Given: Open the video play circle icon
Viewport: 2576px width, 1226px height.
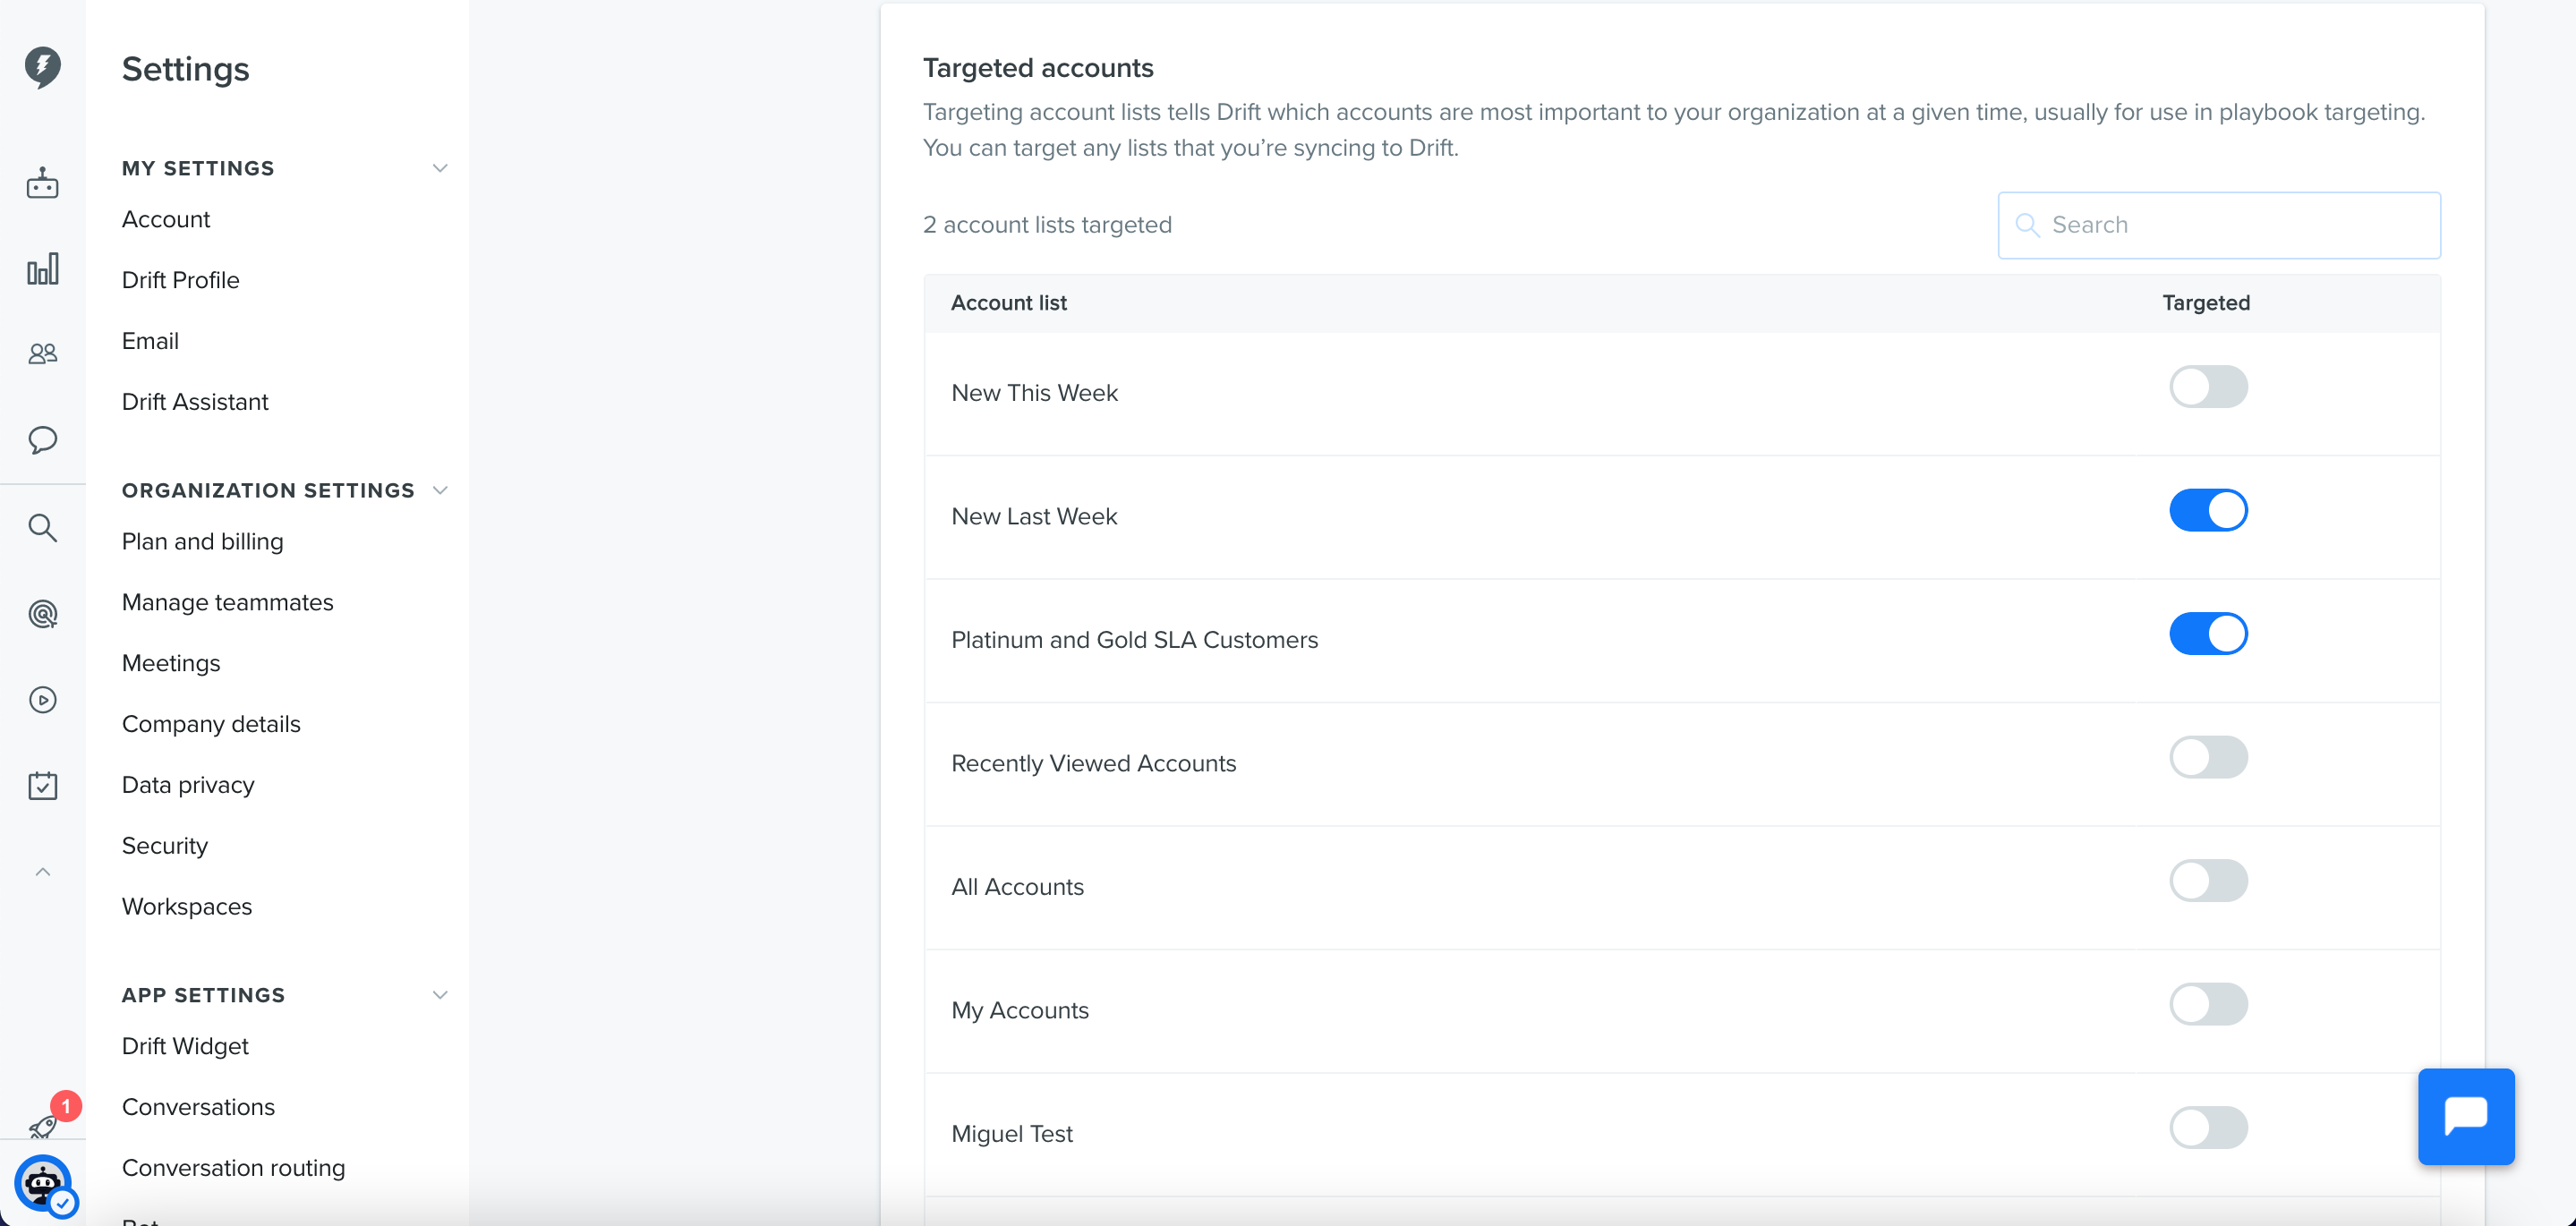Looking at the screenshot, I should coord(42,700).
